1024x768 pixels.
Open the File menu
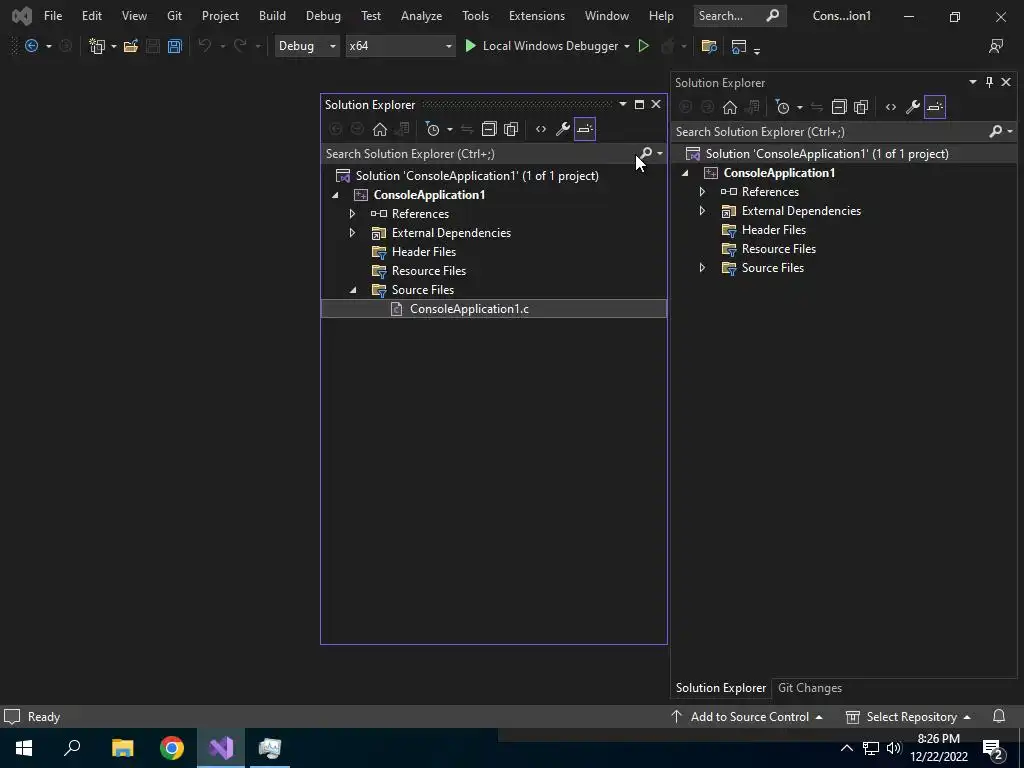(53, 16)
